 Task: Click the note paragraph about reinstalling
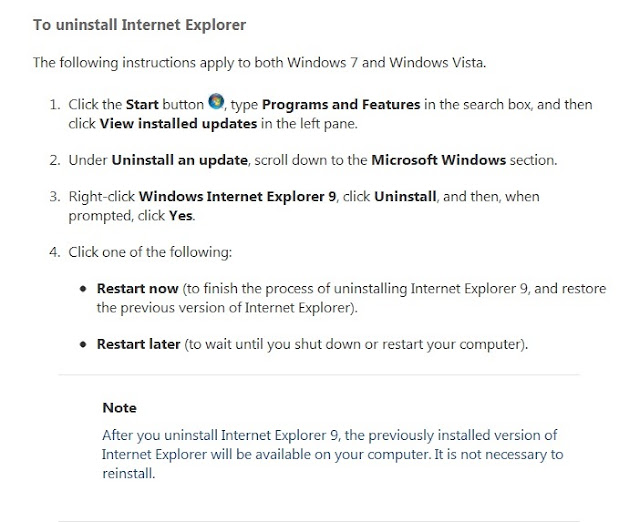coord(333,454)
